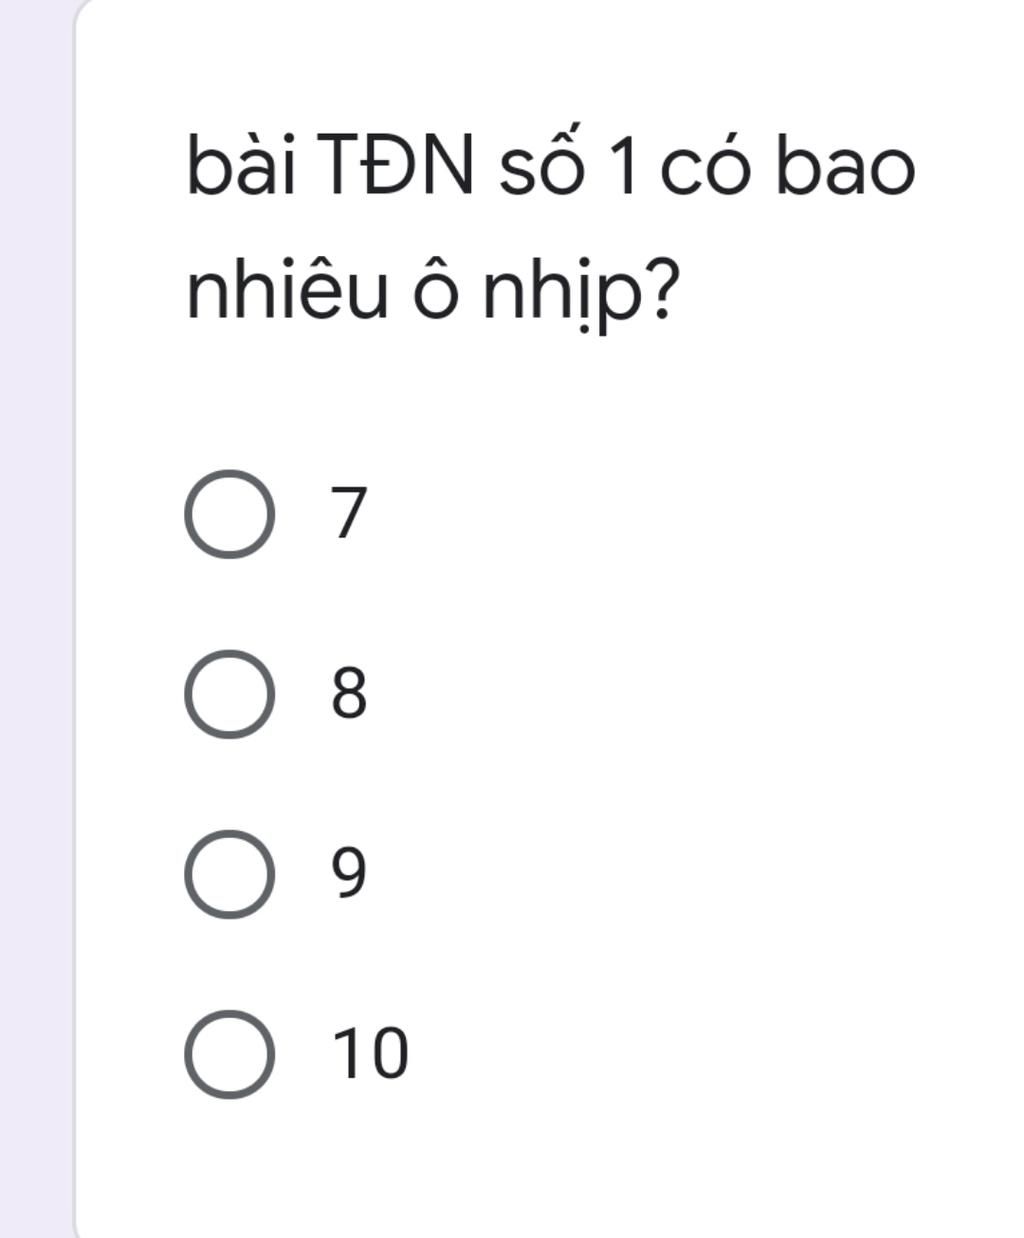Mark the radio button for 10
1024x1238 pixels.
229,1053
